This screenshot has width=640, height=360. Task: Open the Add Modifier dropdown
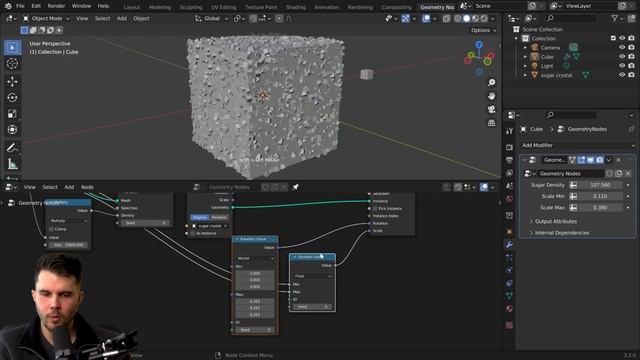578,145
